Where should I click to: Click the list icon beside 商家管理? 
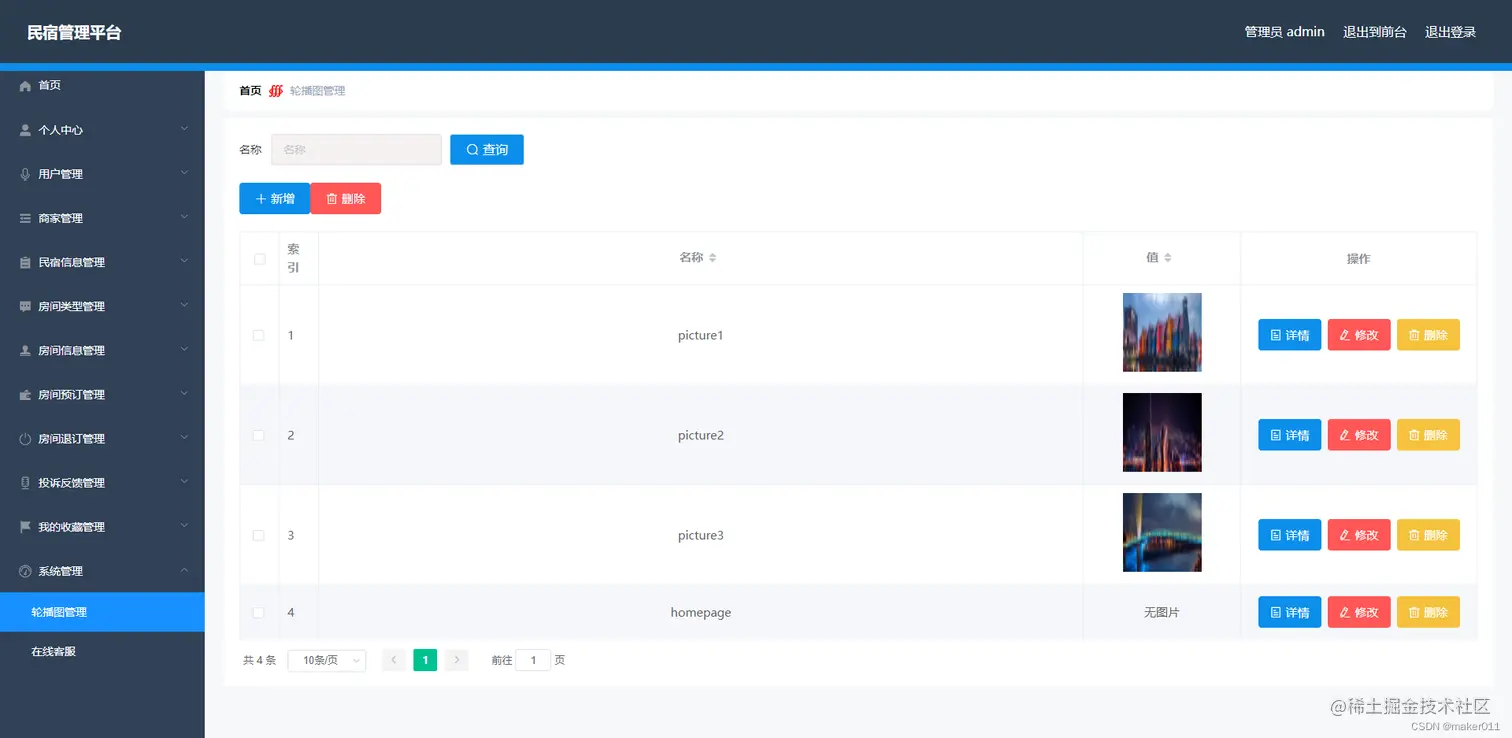click(x=25, y=218)
